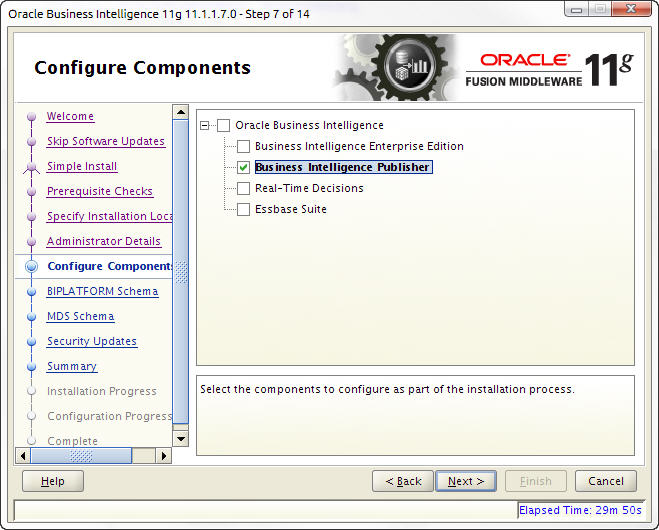Click Business Intelligence Enterprise Edition label
The height and width of the screenshot is (530, 659).
tap(359, 146)
